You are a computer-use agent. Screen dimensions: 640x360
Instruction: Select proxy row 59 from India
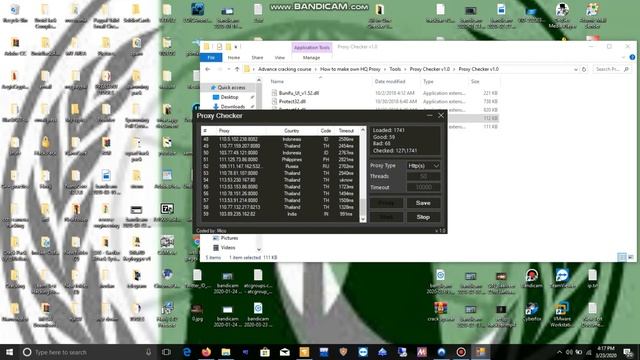coord(280,214)
